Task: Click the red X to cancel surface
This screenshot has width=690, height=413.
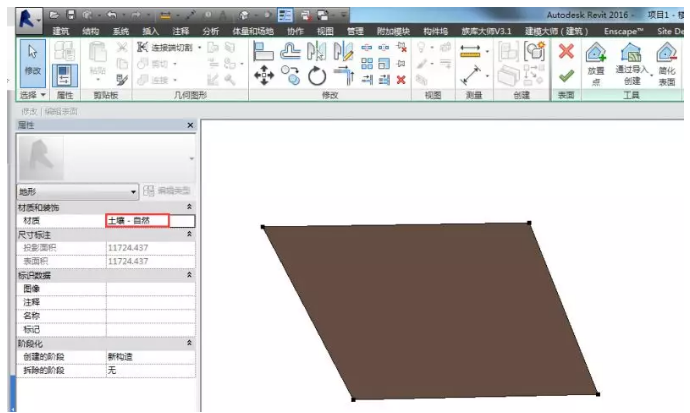Action: tap(566, 52)
